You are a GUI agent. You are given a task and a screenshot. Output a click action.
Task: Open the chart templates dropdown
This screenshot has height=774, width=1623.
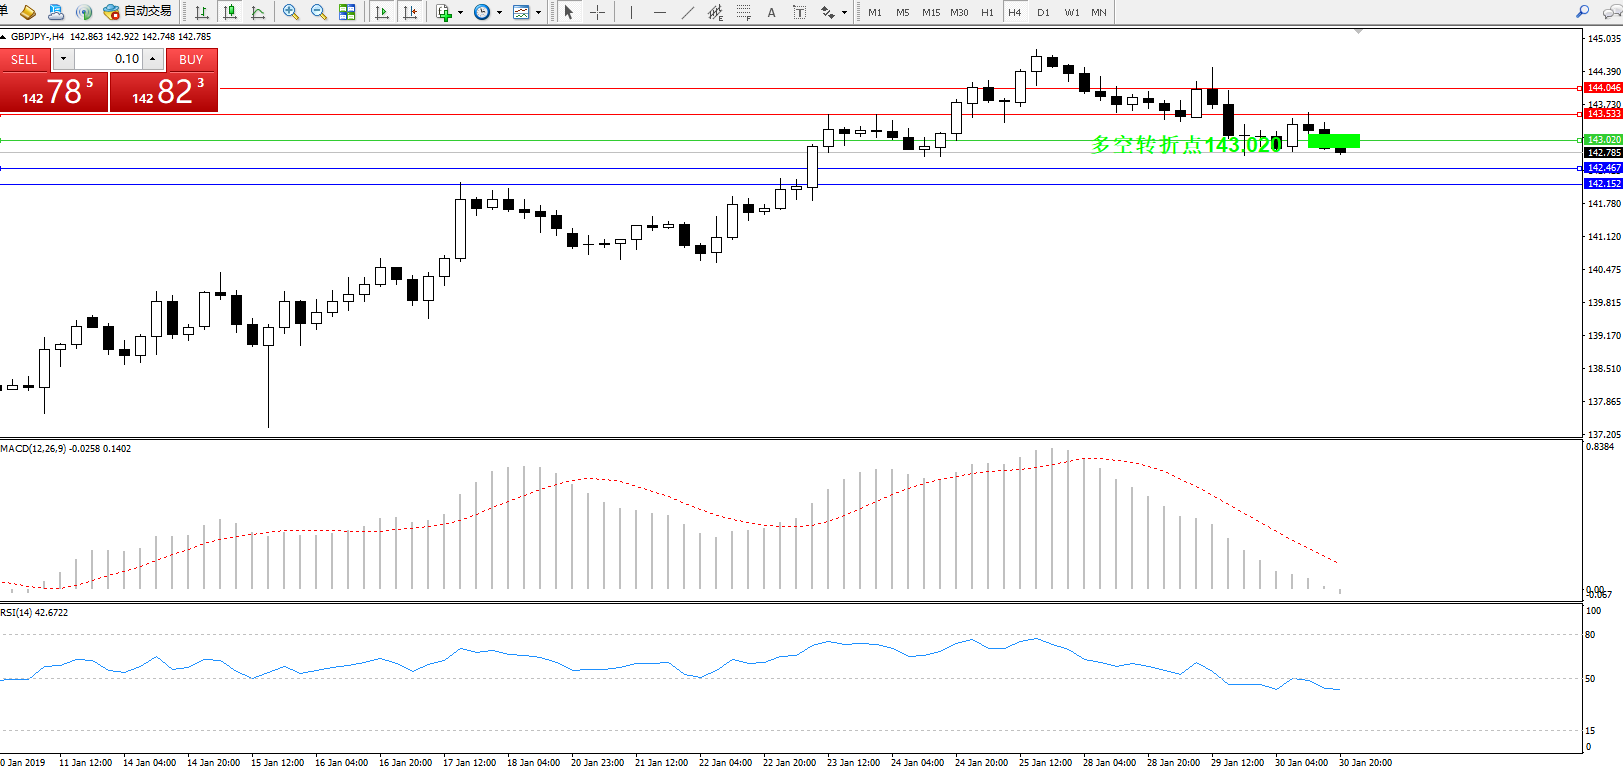pyautogui.click(x=538, y=12)
